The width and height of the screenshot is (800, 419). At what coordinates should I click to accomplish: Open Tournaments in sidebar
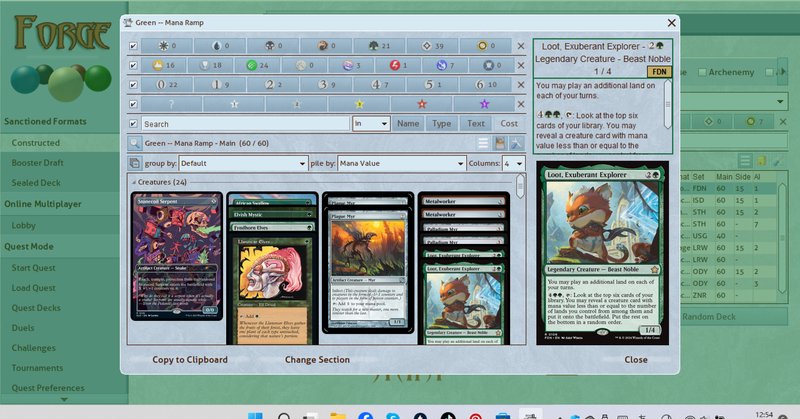pos(37,368)
